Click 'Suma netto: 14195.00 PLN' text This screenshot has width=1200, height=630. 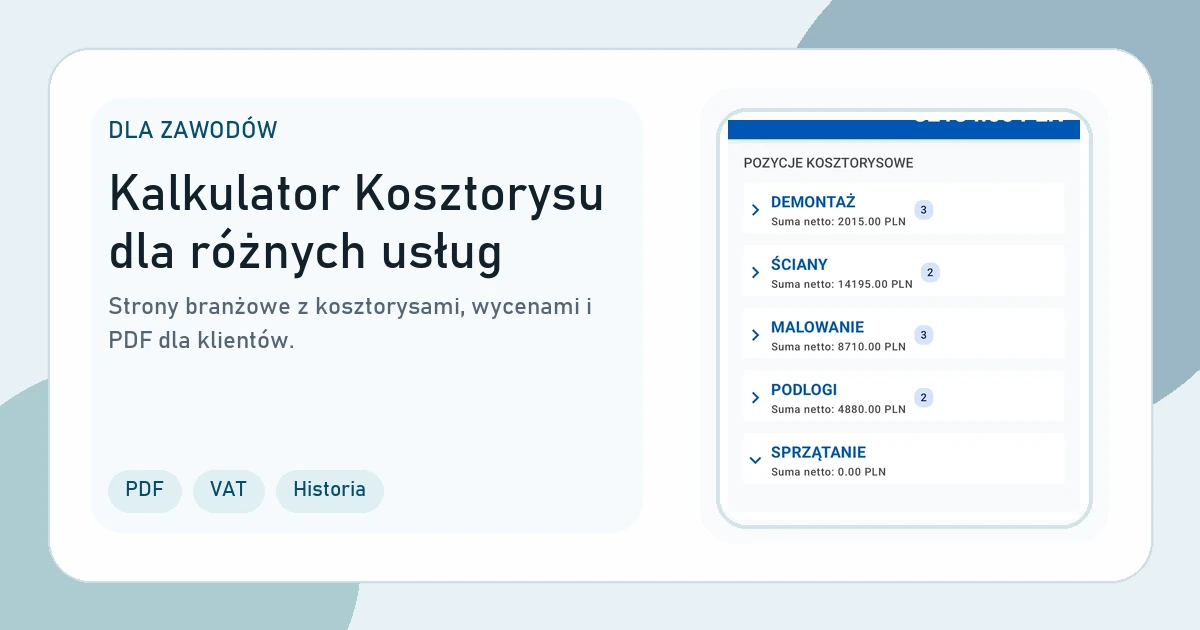coord(842,284)
